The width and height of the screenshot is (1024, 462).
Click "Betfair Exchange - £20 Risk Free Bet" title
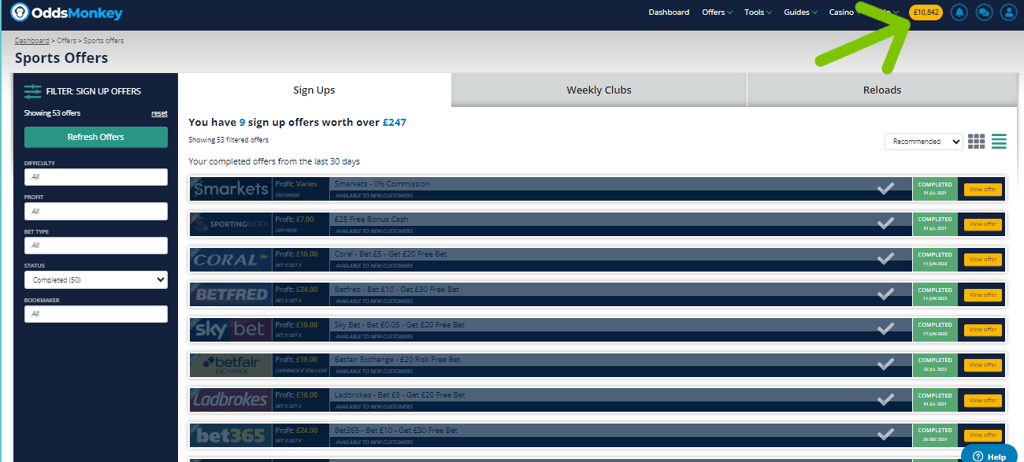coord(398,360)
